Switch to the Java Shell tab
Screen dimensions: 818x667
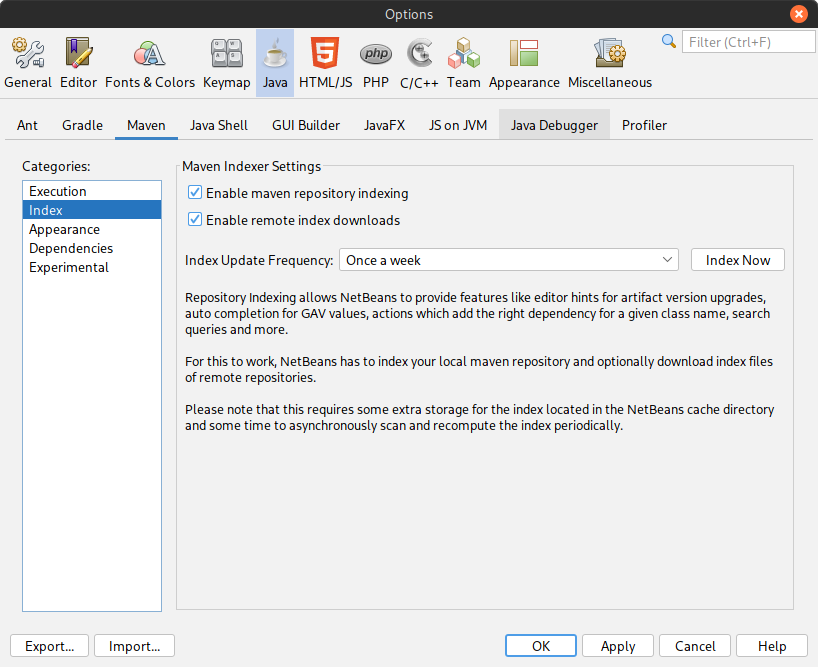tap(219, 125)
